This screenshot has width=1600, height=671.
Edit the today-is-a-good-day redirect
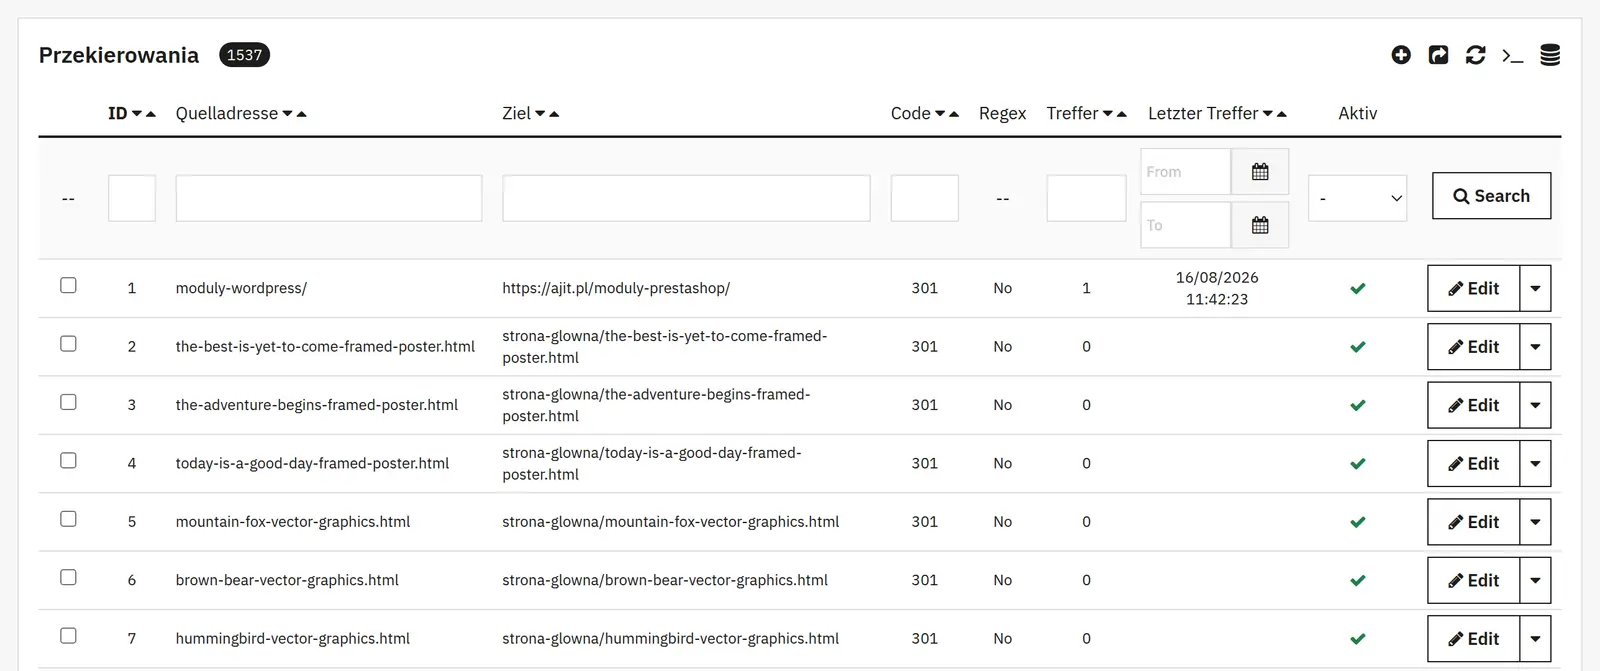point(1474,464)
